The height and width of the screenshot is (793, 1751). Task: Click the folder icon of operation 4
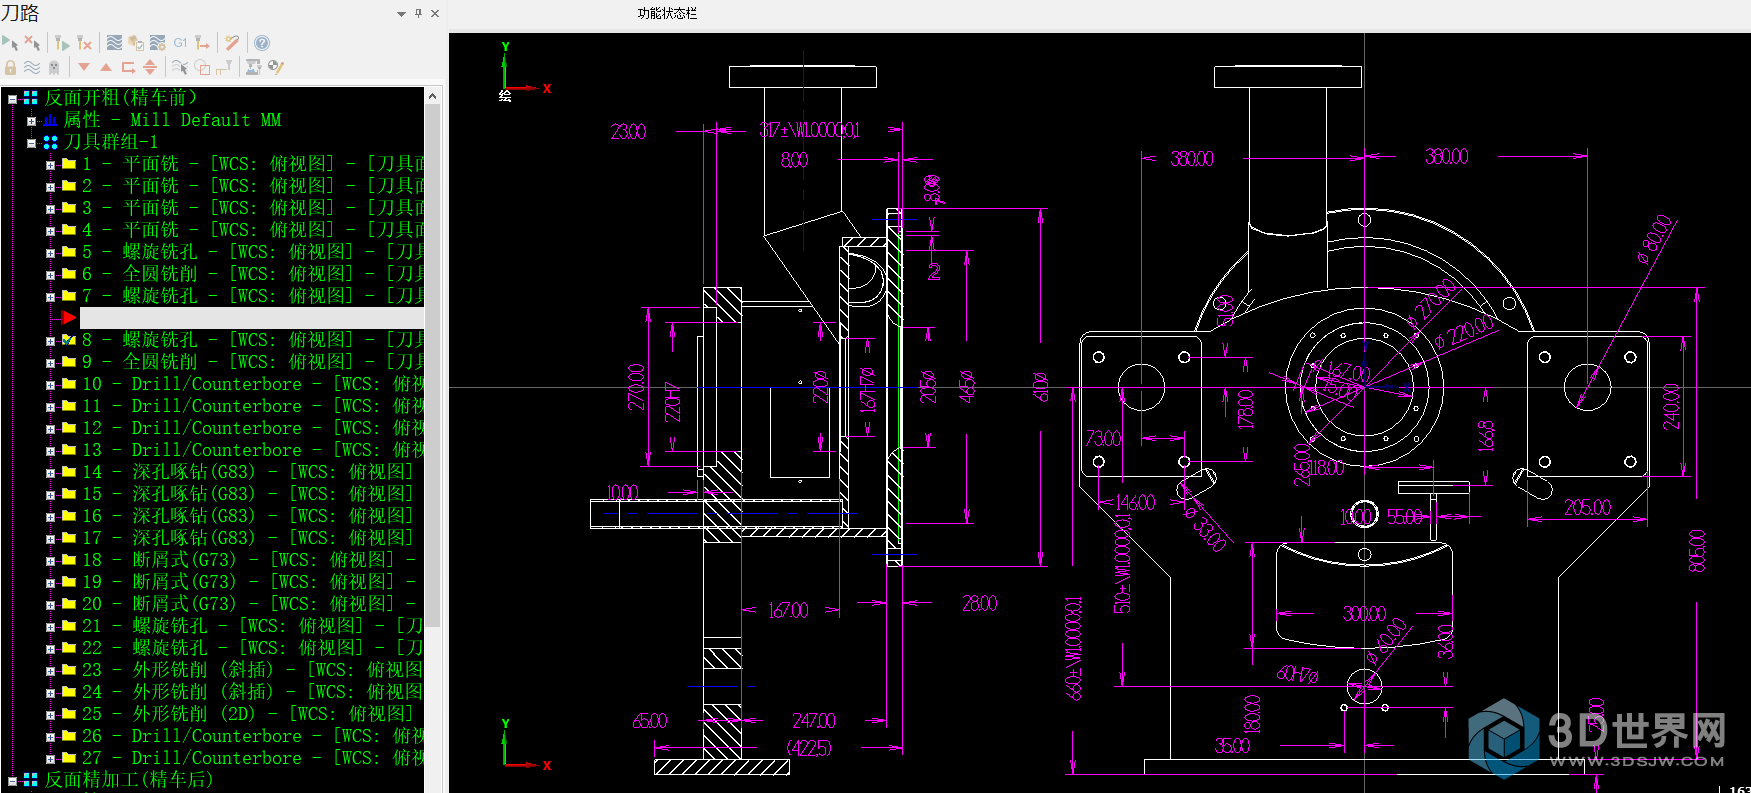[x=69, y=230]
